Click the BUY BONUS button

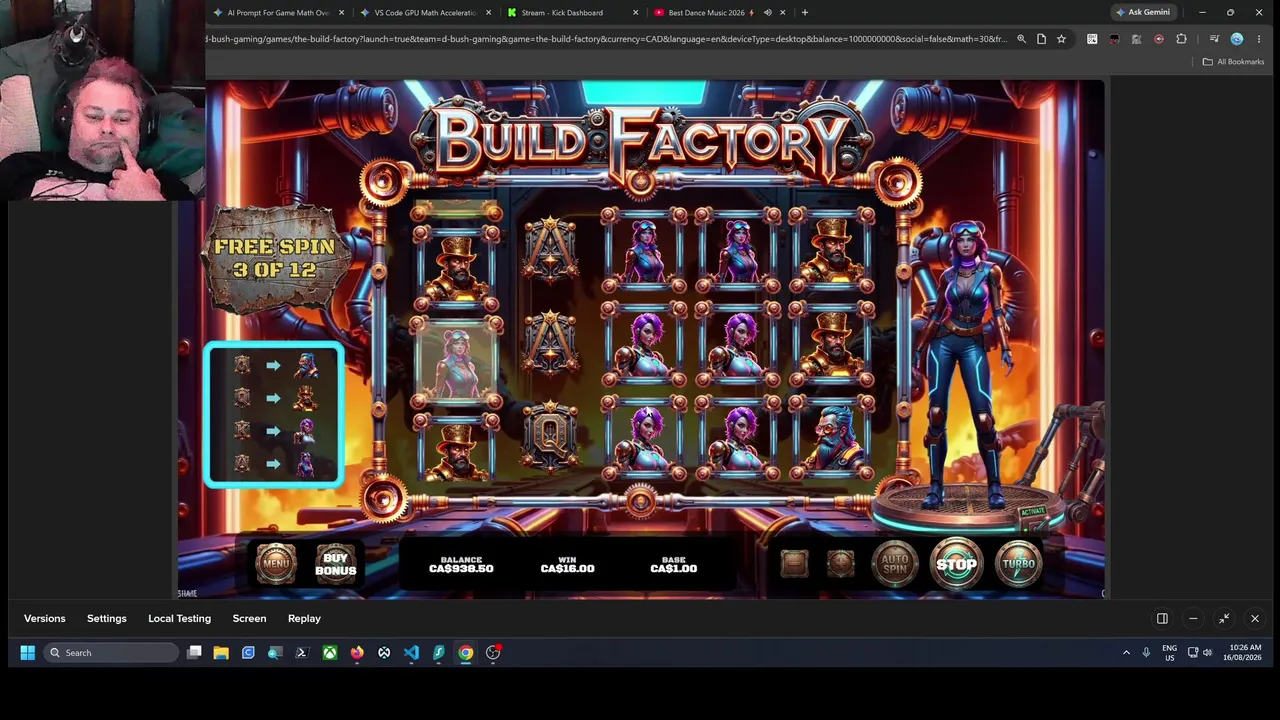[x=336, y=564]
